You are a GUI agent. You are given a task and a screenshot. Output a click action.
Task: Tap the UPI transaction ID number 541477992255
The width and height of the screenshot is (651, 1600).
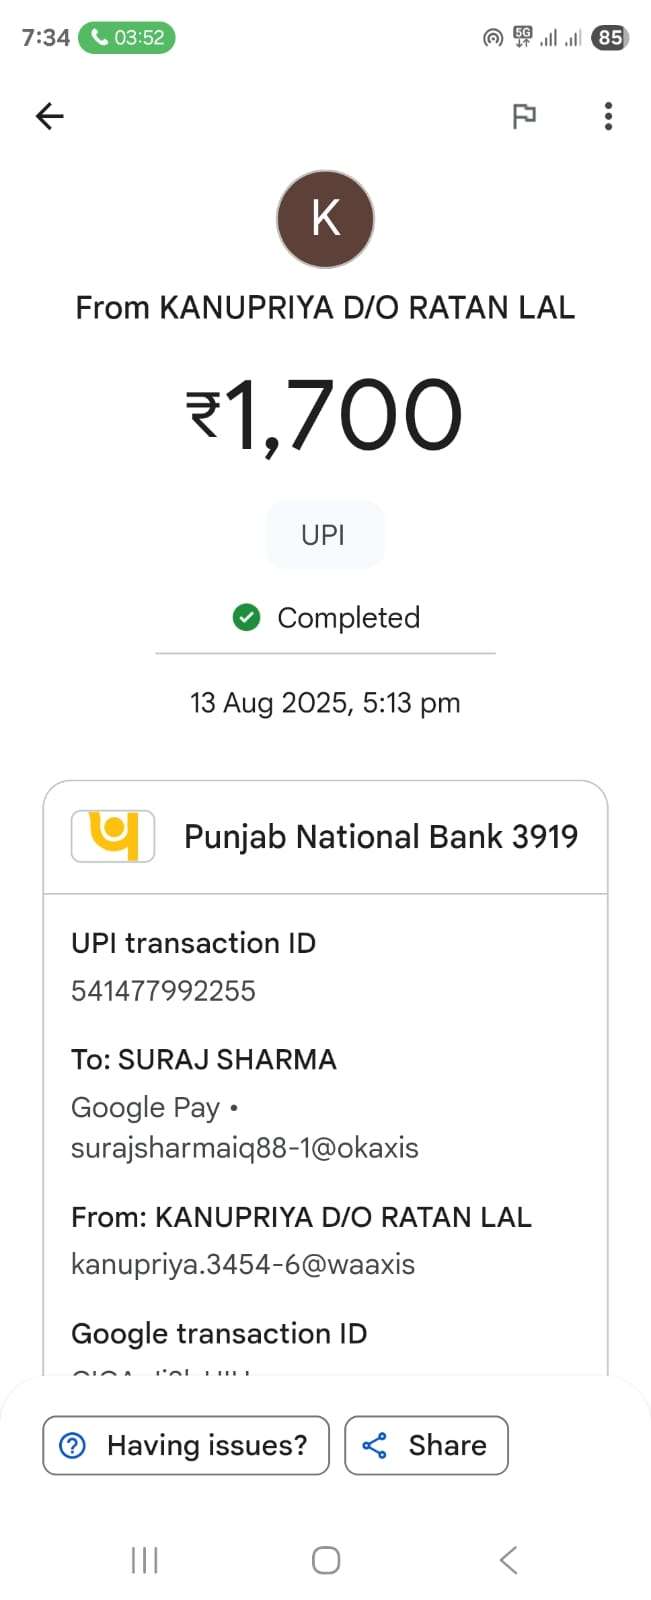[163, 991]
